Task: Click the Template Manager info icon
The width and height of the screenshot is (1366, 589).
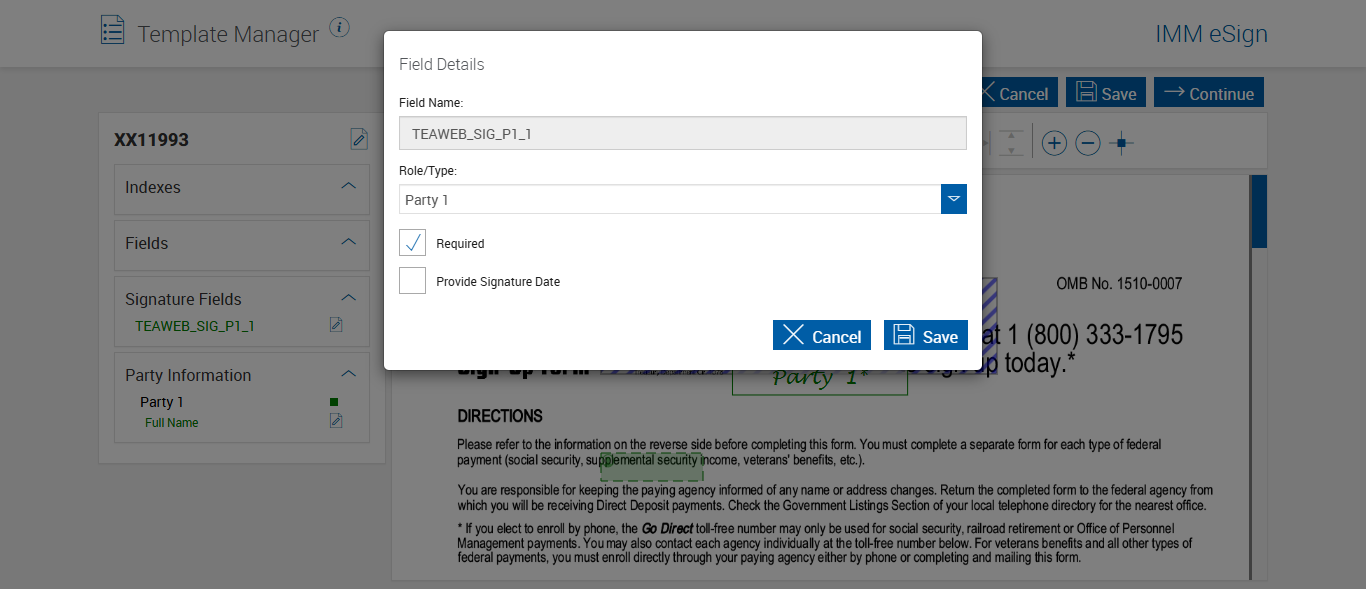Action: [x=340, y=28]
